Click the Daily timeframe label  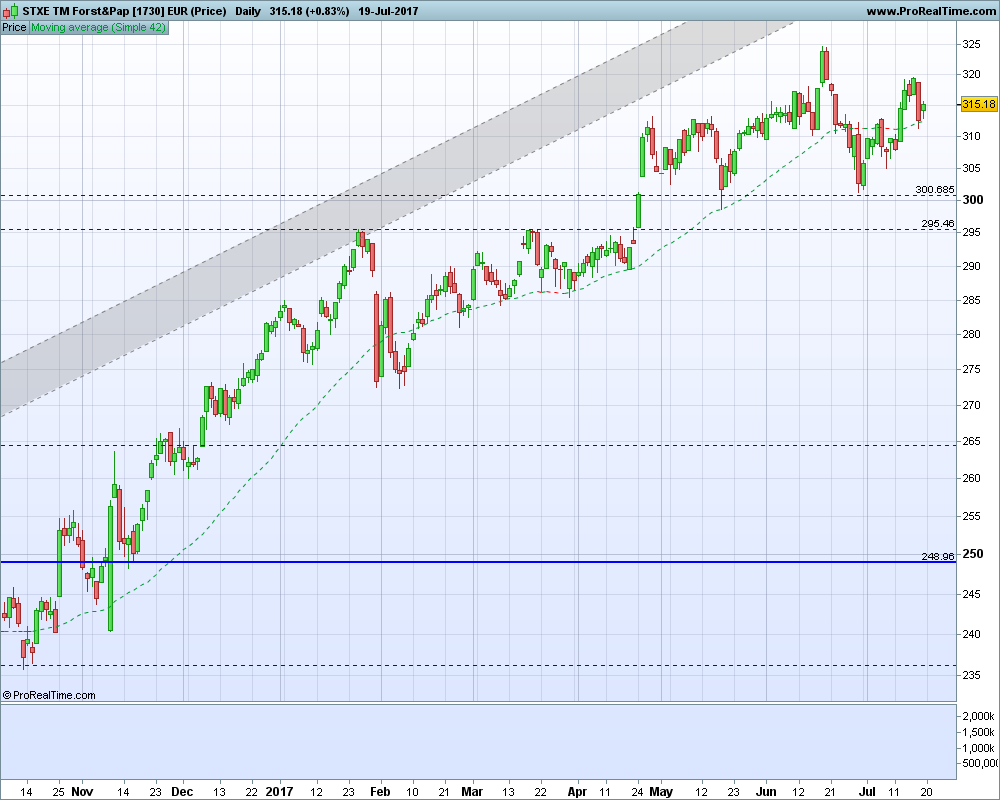247,11
